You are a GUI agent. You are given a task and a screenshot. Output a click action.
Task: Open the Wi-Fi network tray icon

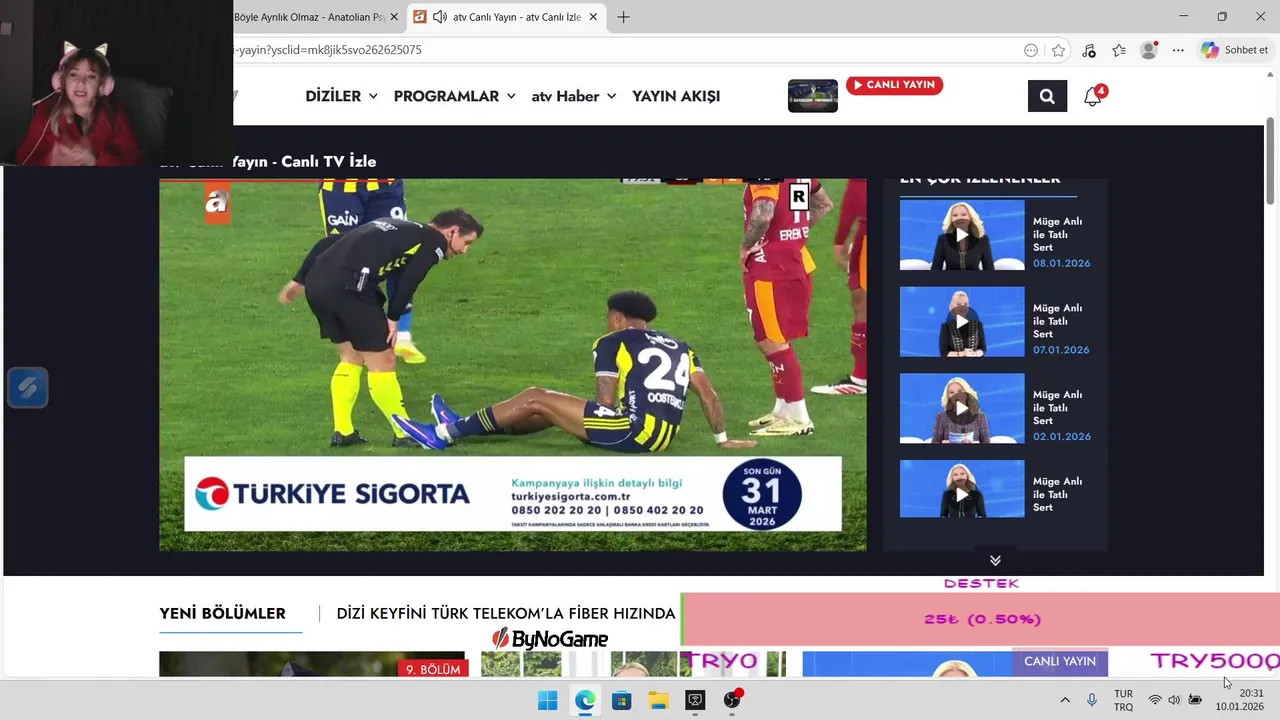coord(1155,700)
